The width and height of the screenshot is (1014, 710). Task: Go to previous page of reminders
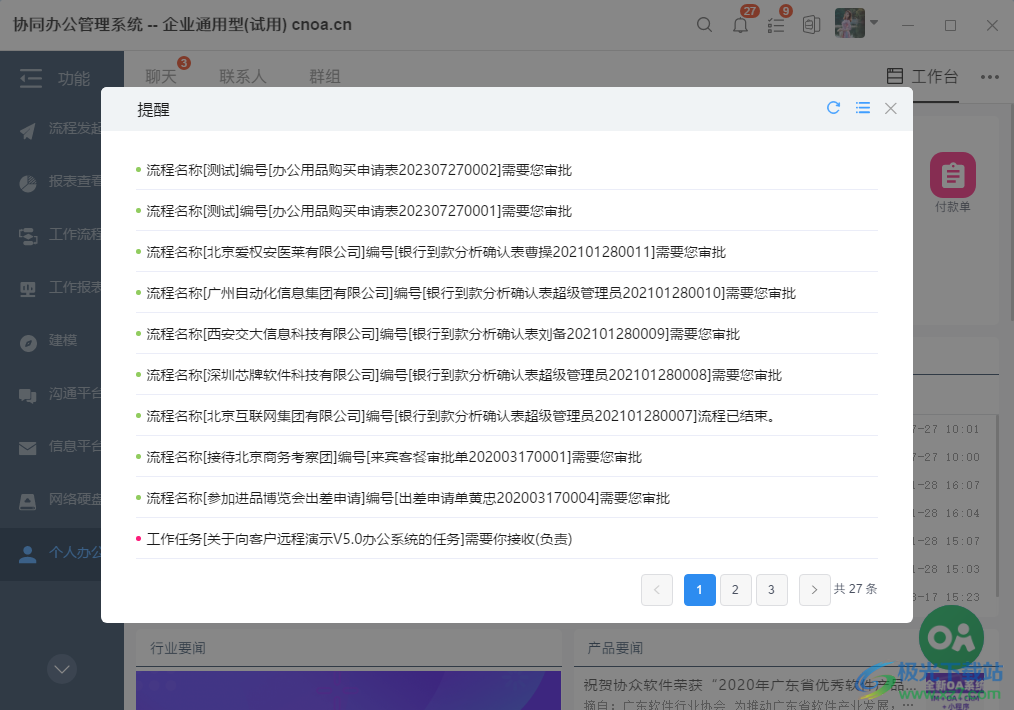tap(657, 590)
